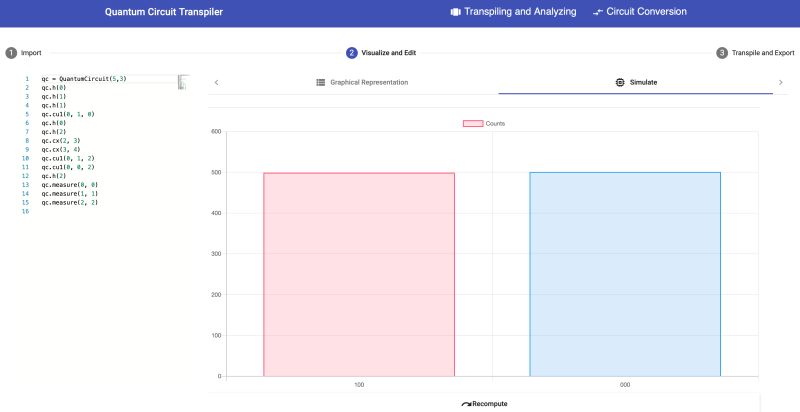Click the Circuit Conversion arrows icon
800x412 pixels.
(598, 12)
